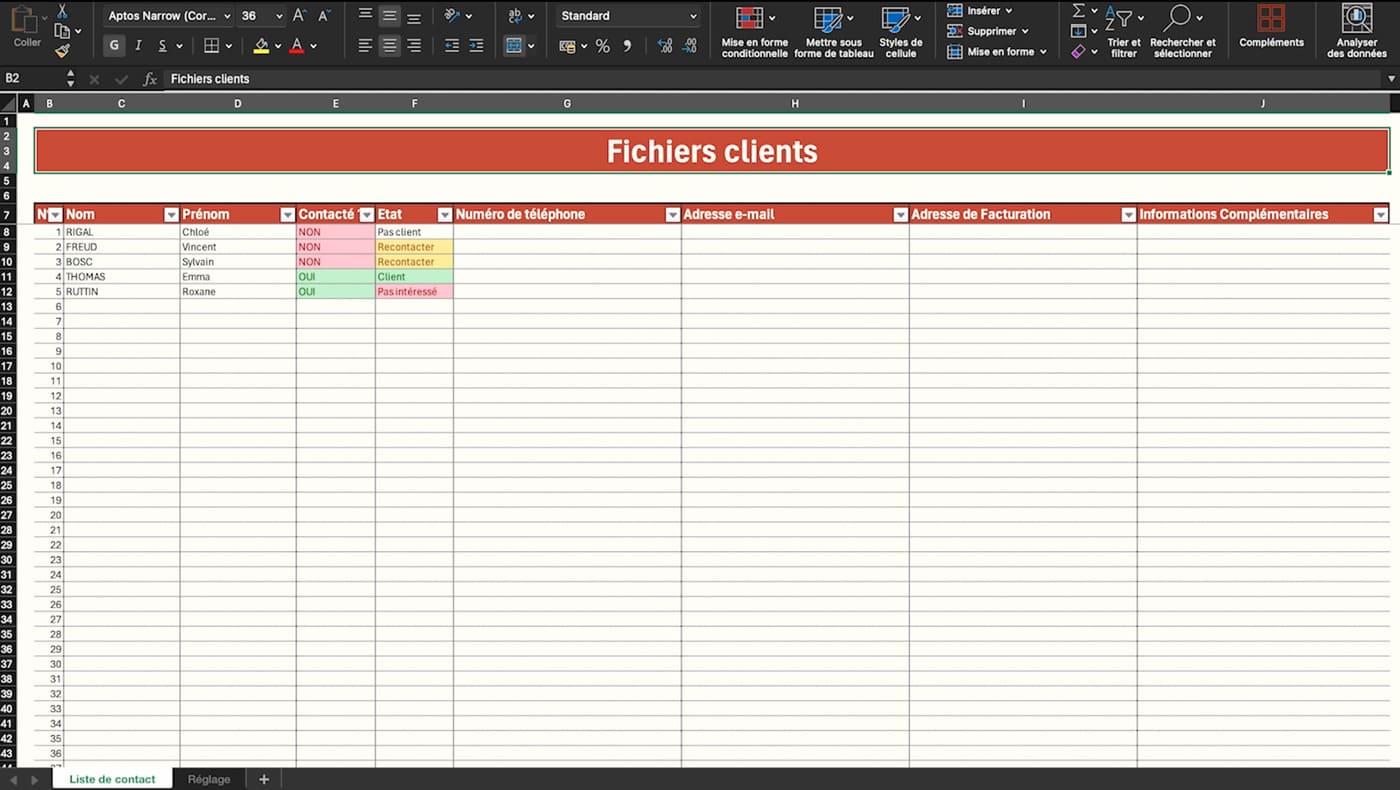This screenshot has height=790, width=1400.
Task: Open the Prénom column filter dropdown
Action: coord(287,215)
